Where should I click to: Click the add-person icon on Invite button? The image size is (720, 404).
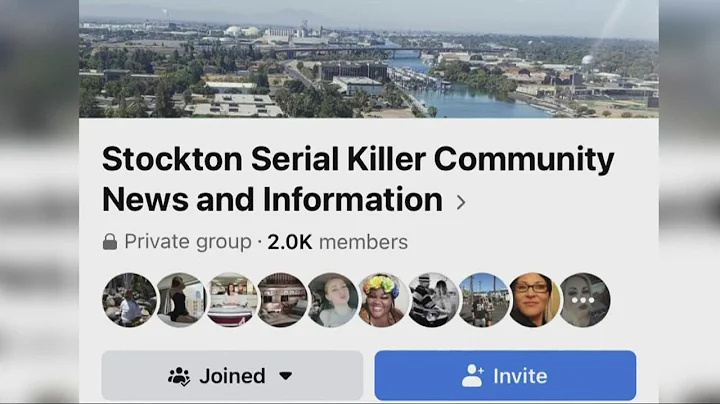tap(472, 376)
